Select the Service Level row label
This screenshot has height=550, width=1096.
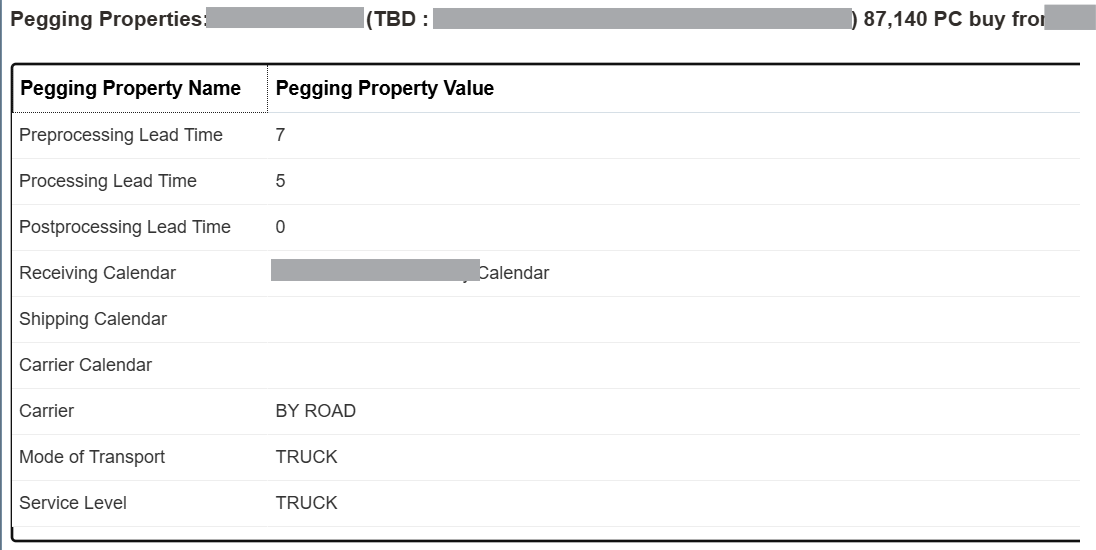[73, 503]
